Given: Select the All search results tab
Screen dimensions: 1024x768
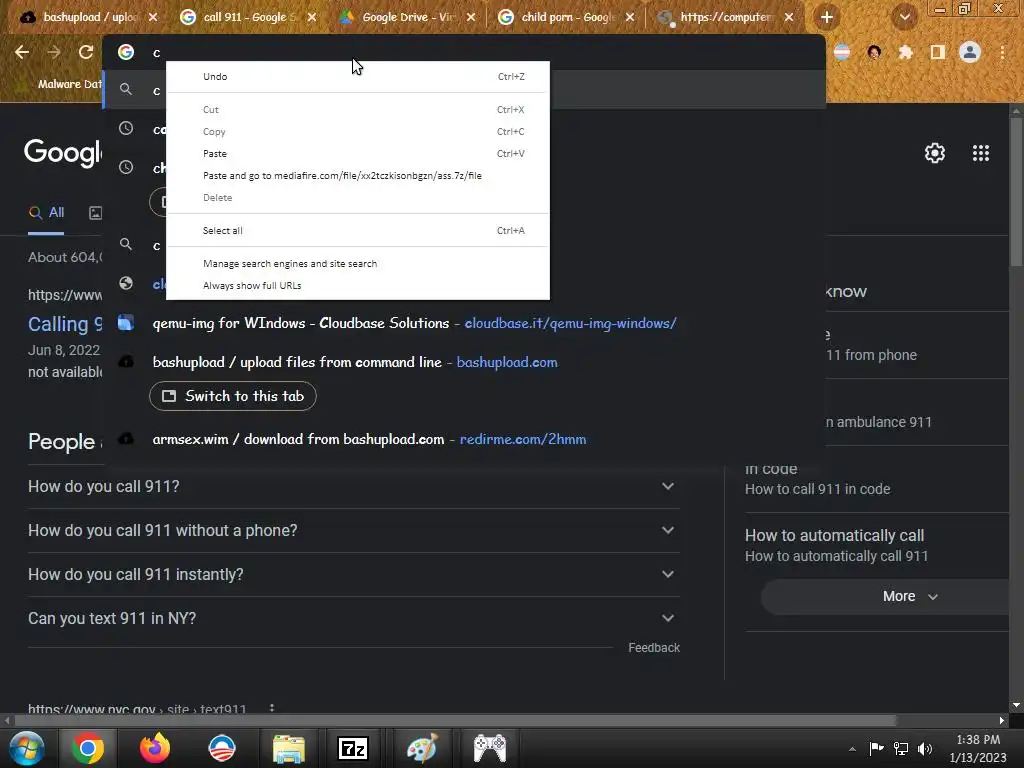Looking at the screenshot, I should click(x=46, y=213).
